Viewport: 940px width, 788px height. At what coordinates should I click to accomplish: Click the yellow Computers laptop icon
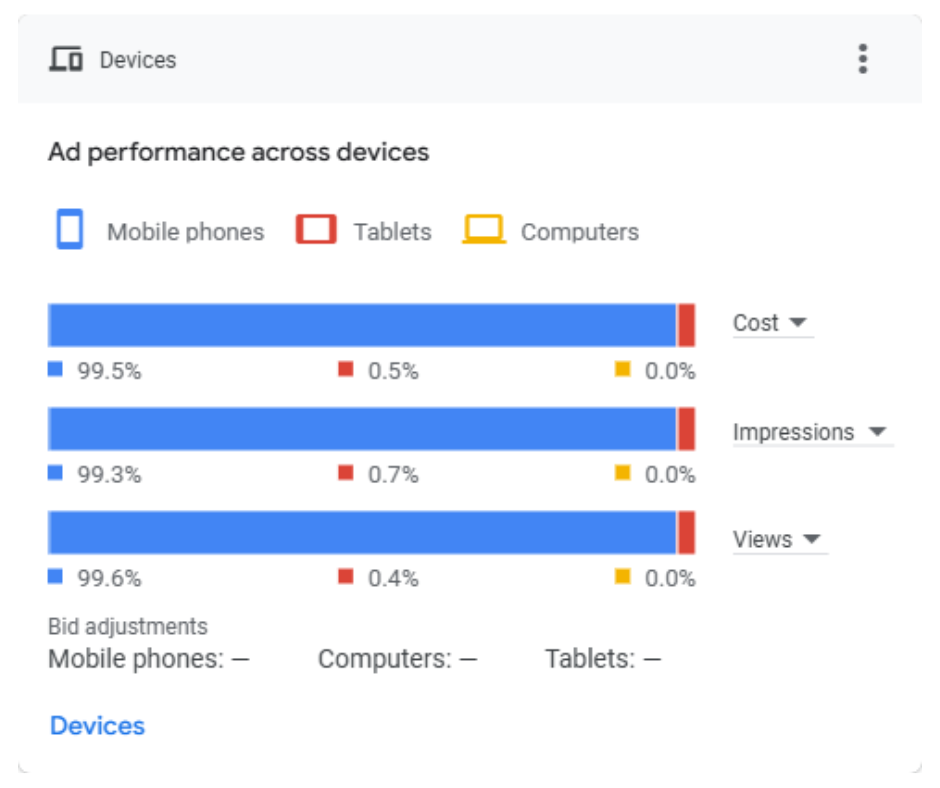tap(484, 230)
